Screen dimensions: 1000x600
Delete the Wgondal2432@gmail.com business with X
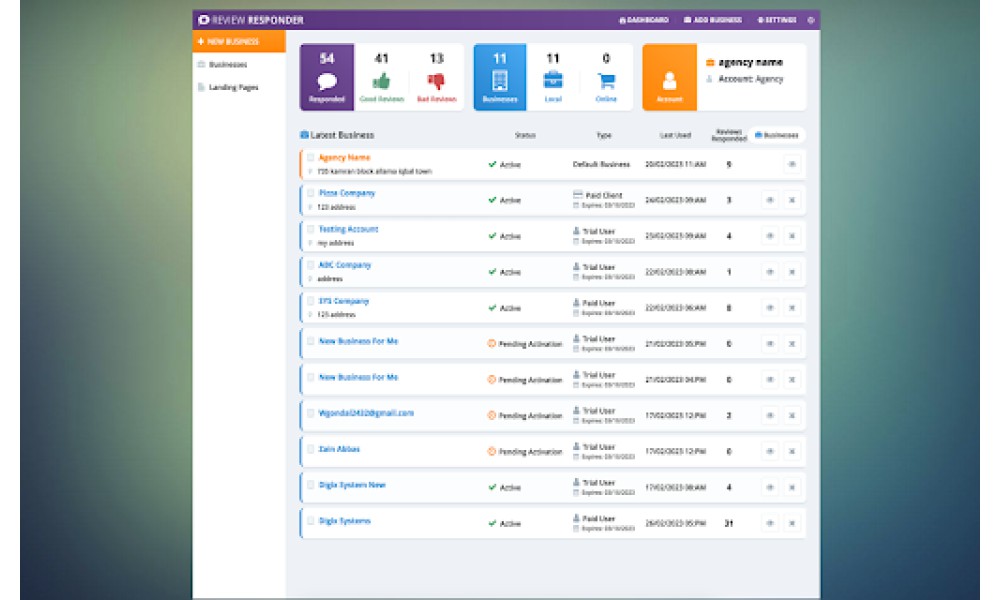coord(791,416)
